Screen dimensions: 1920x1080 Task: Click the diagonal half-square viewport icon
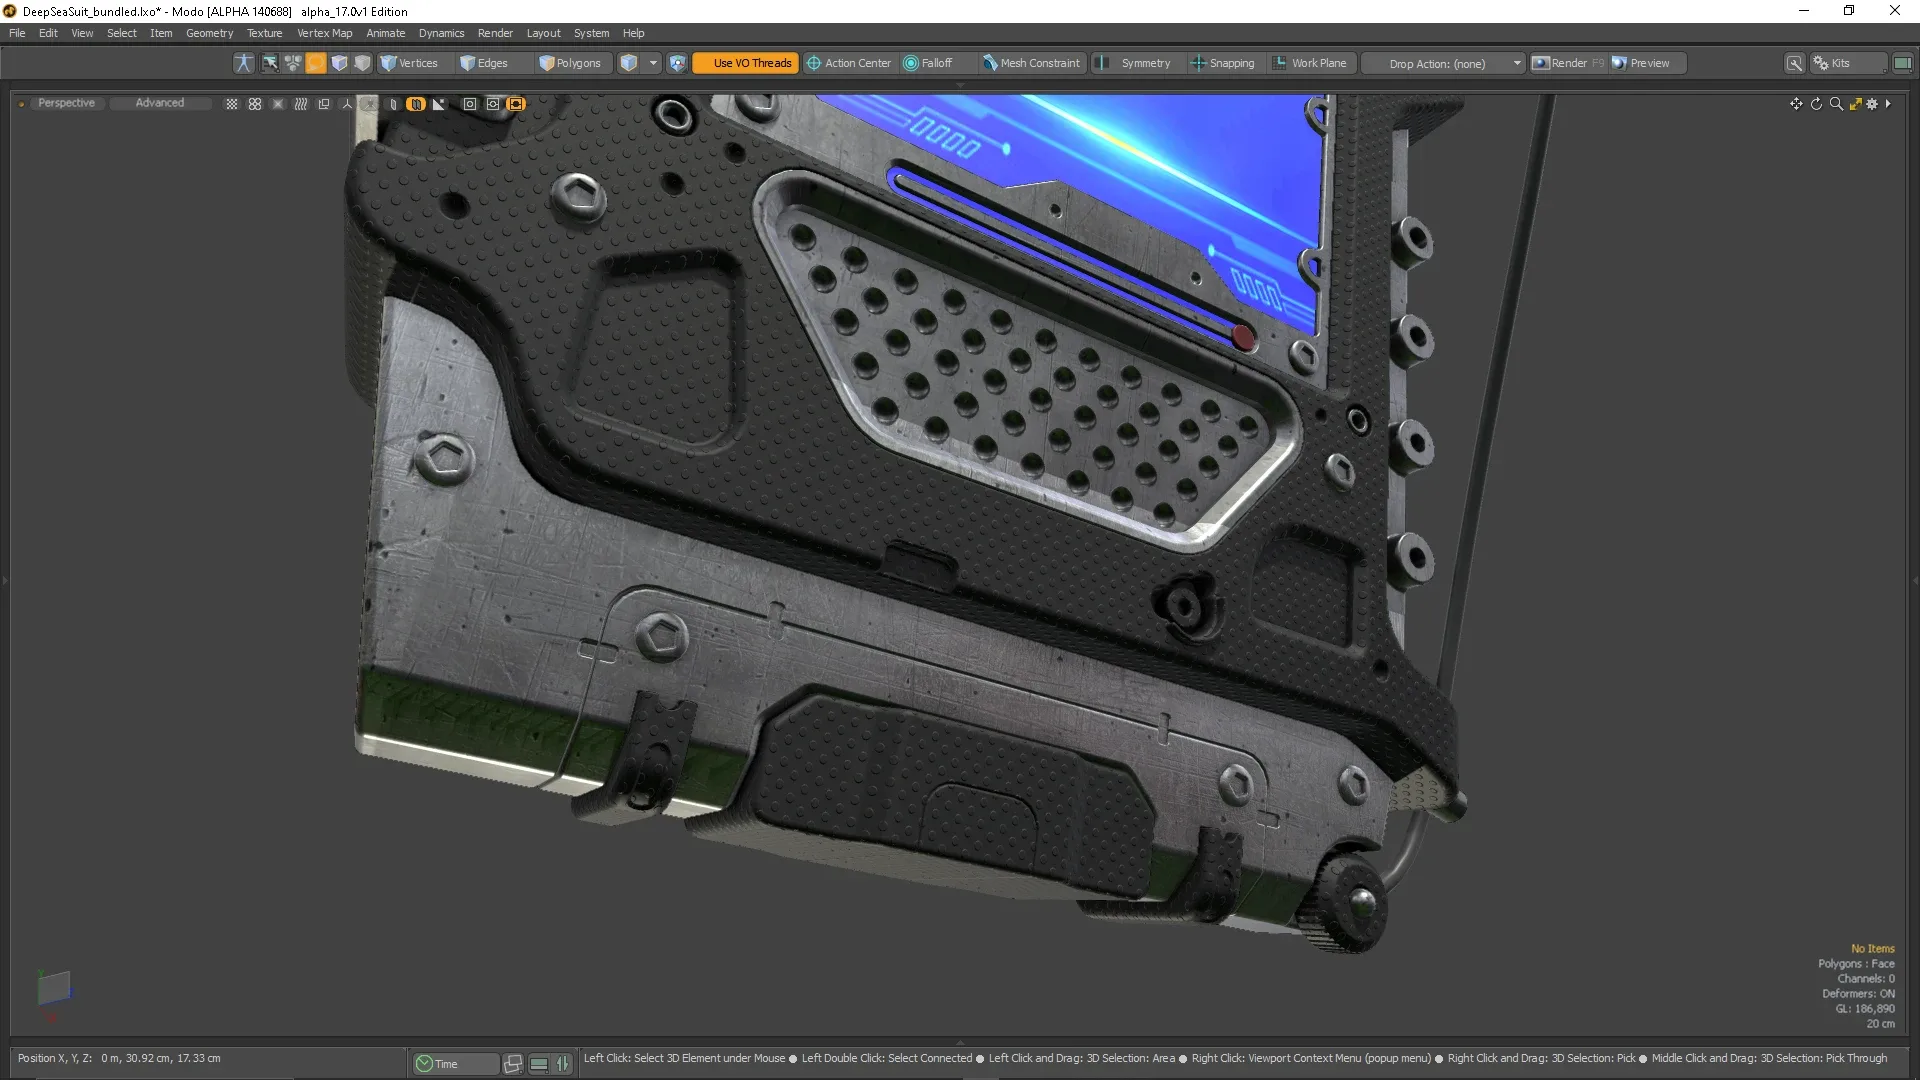(439, 104)
